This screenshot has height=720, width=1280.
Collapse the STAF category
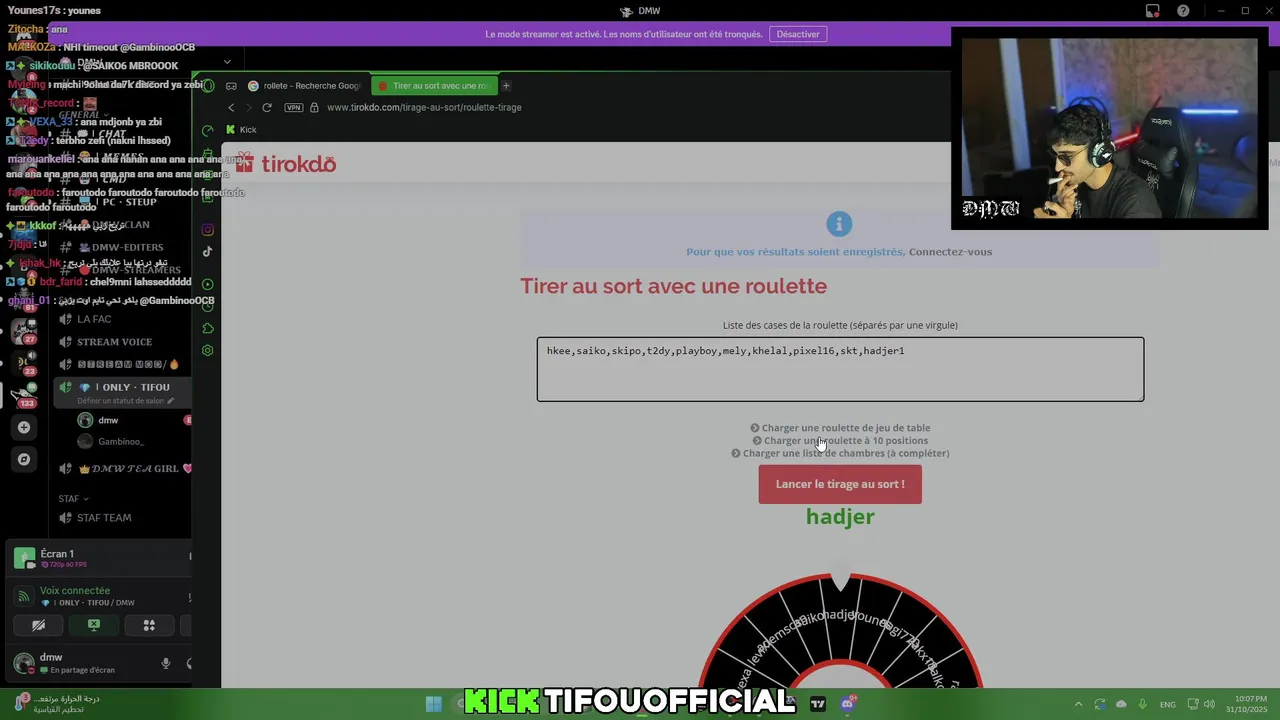pos(73,498)
